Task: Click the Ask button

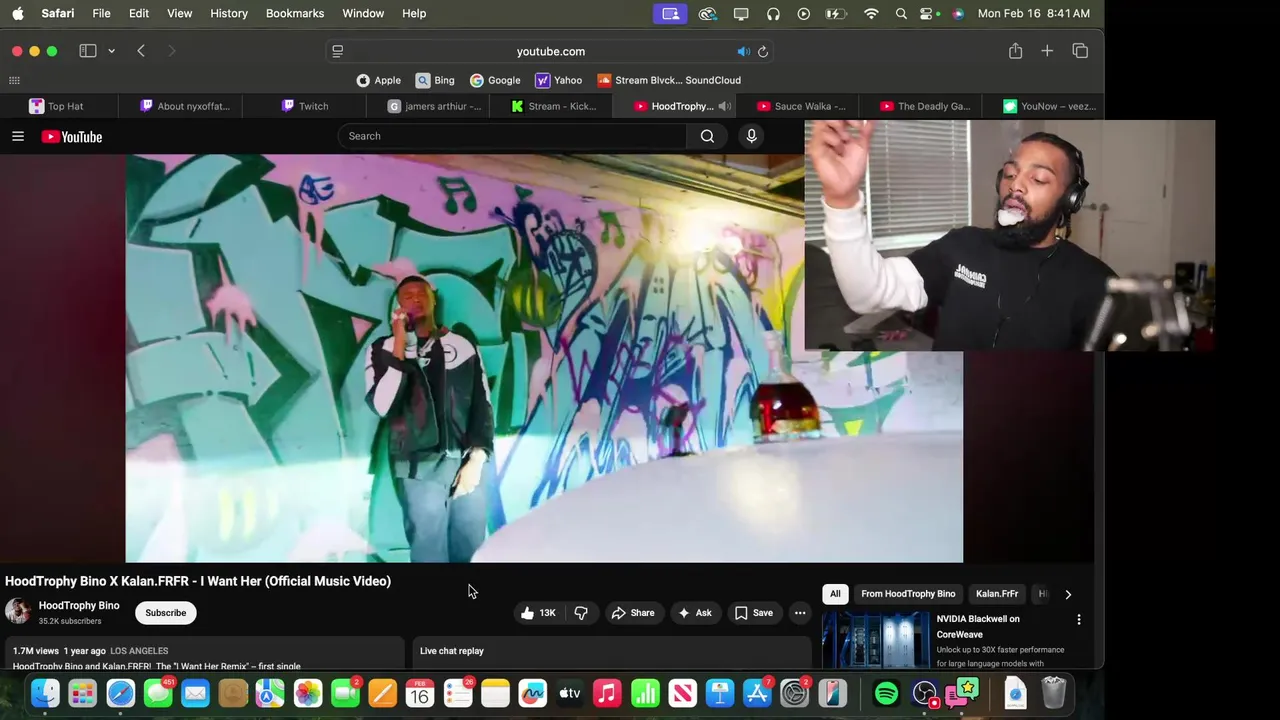Action: [x=694, y=613]
